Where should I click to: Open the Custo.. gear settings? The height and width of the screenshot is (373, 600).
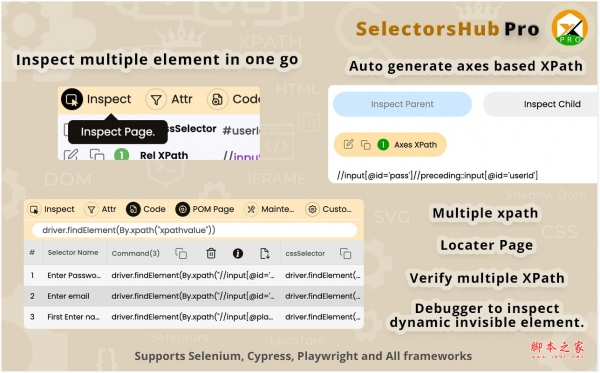(312, 209)
